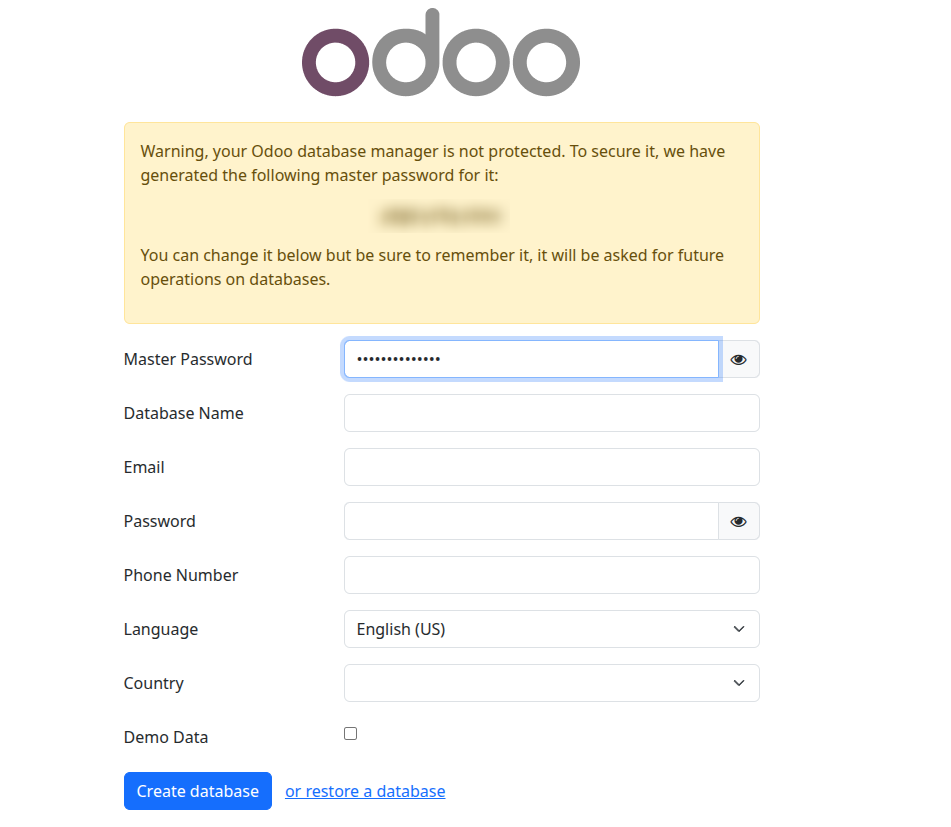Reveal the user Password using eye icon
The image size is (951, 827).
738,522
